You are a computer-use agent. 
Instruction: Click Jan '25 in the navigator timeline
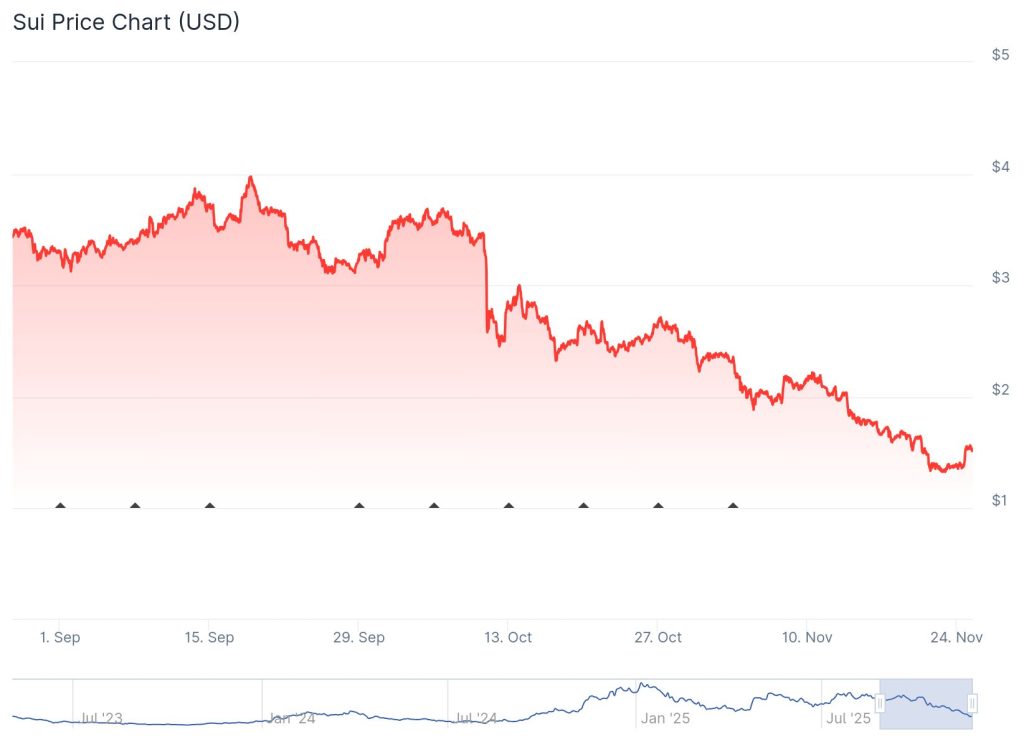[666, 718]
